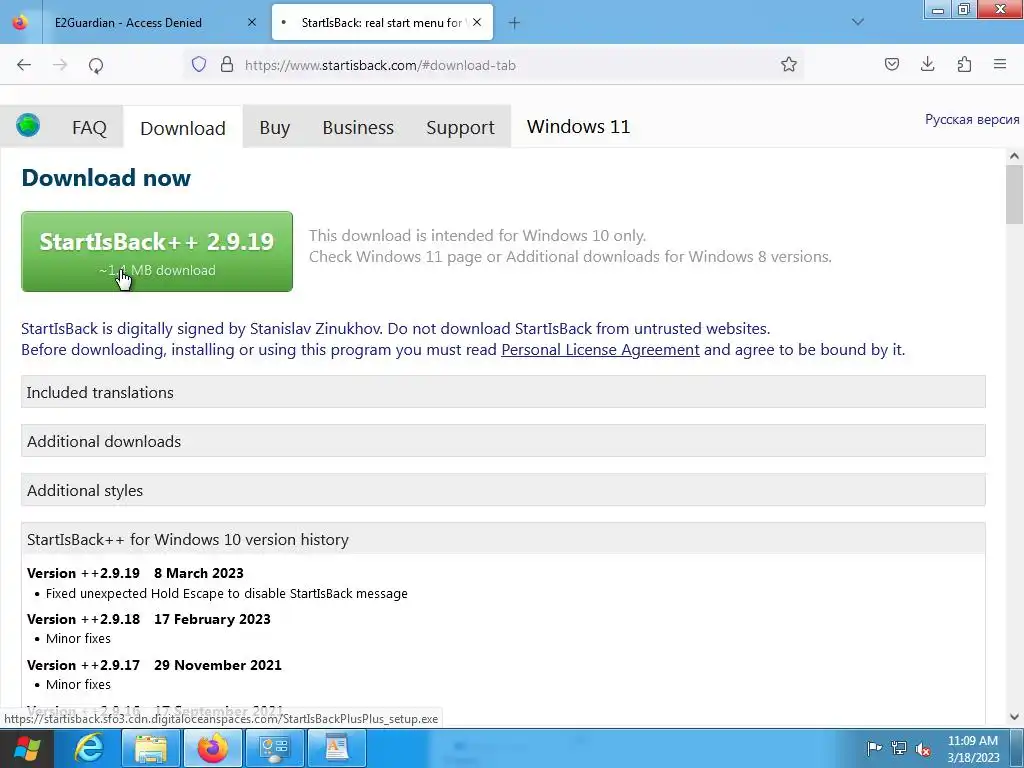Expand the Additional styles section
Viewport: 1024px width, 768px height.
coord(503,490)
